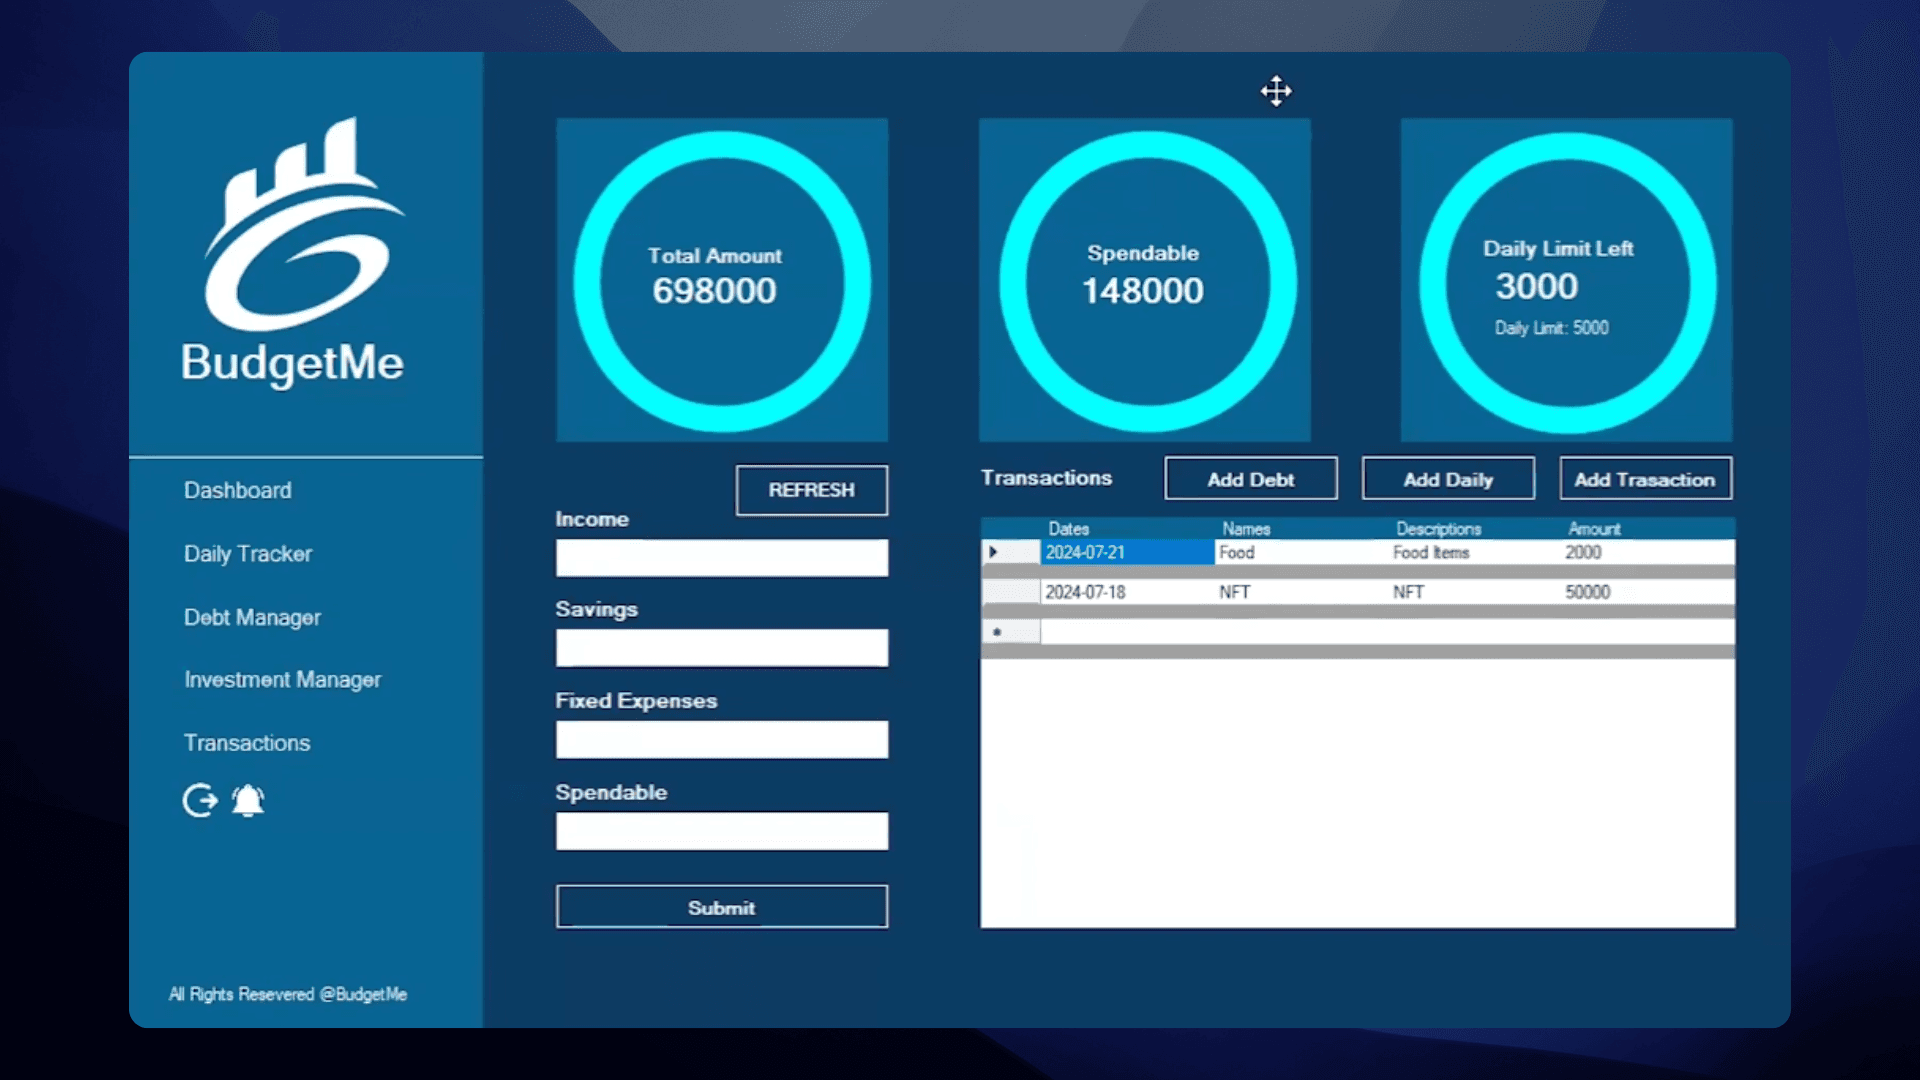Open Debt Manager page
This screenshot has height=1080, width=1920.
click(x=252, y=617)
